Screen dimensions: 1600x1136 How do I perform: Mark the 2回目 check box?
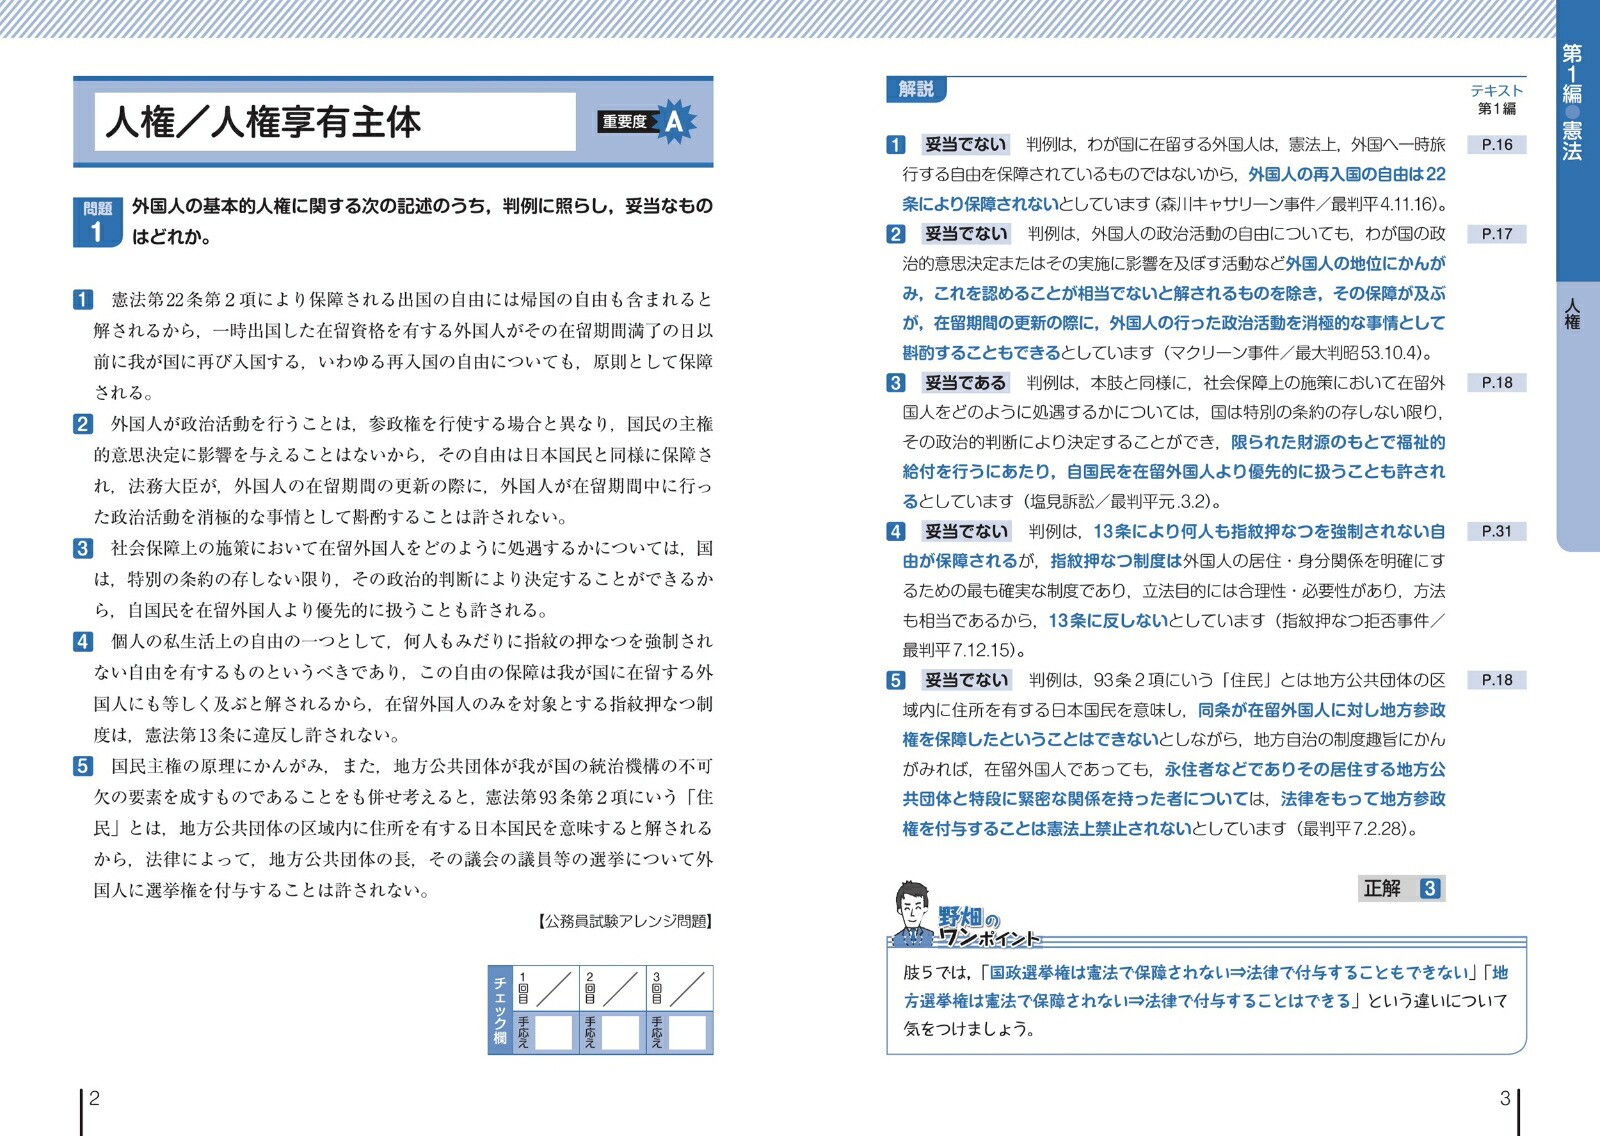620,988
